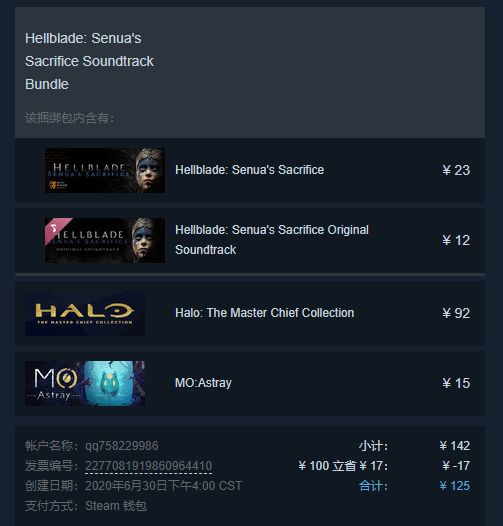Image resolution: width=503 pixels, height=526 pixels.
Task: Click the account name qq758229986
Action: tap(121, 446)
